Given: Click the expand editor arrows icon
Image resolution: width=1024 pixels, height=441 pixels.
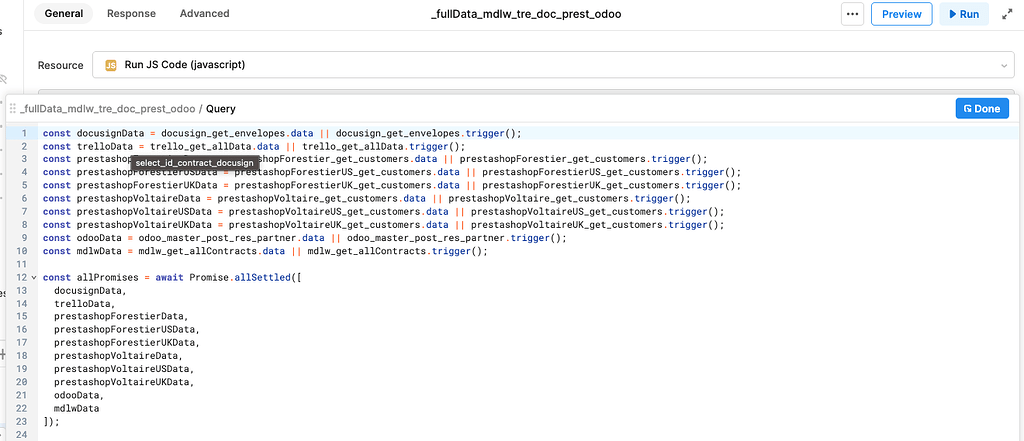Looking at the screenshot, I should pyautogui.click(x=1006, y=14).
